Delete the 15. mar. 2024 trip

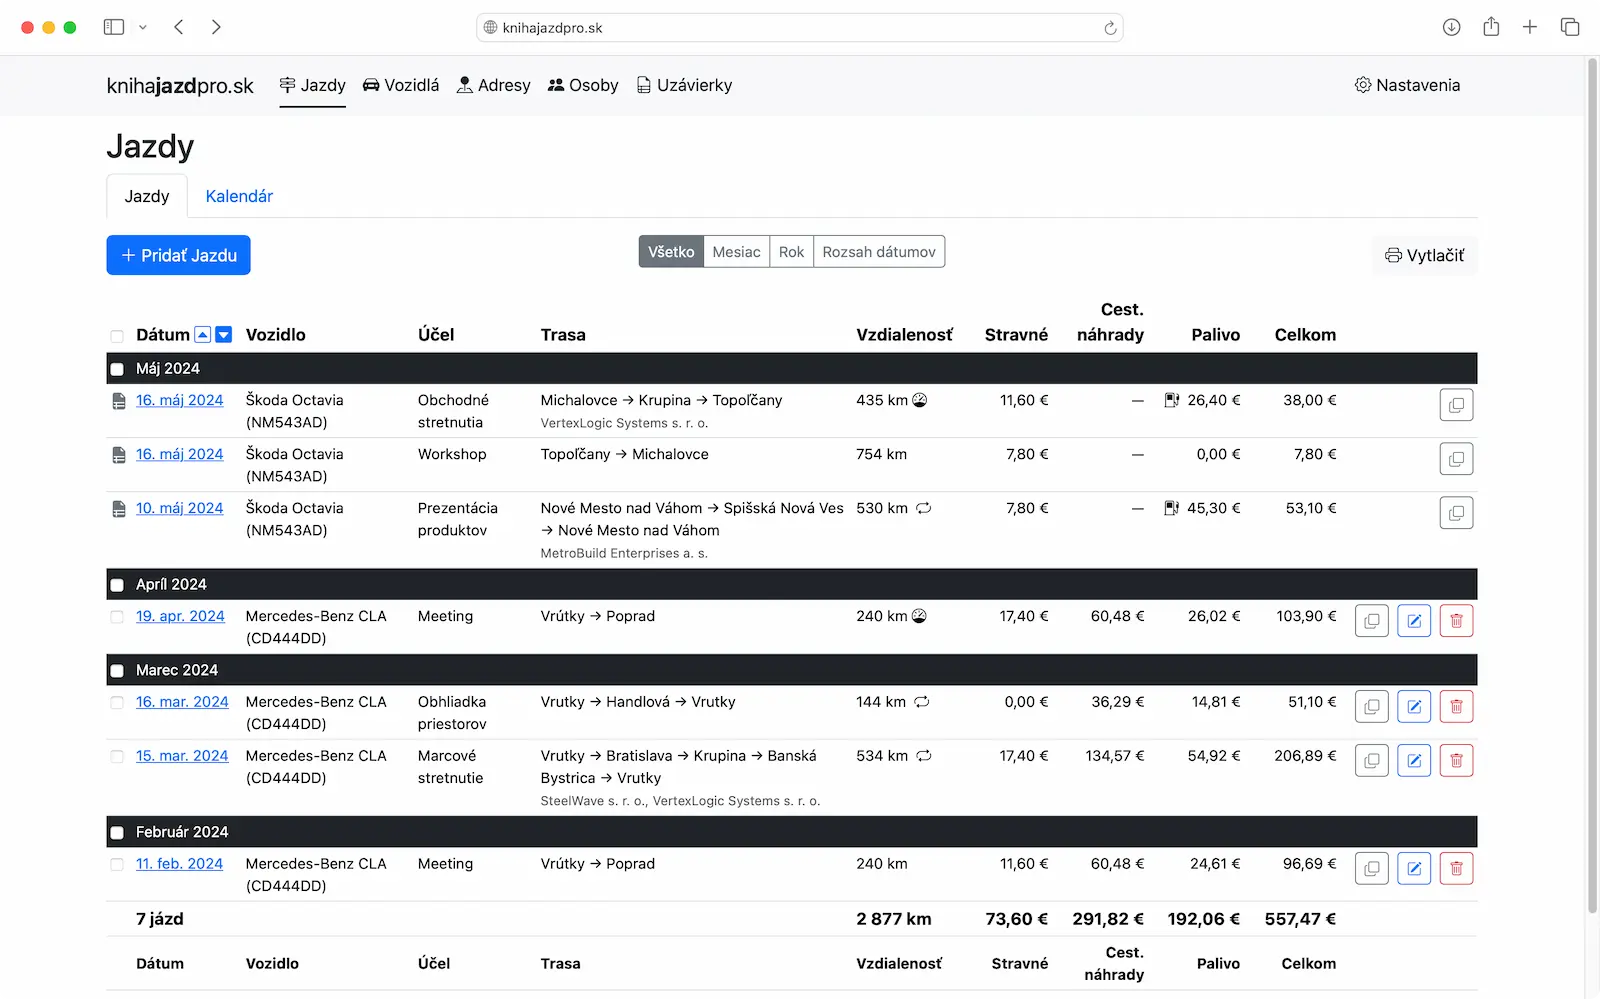coord(1456,761)
